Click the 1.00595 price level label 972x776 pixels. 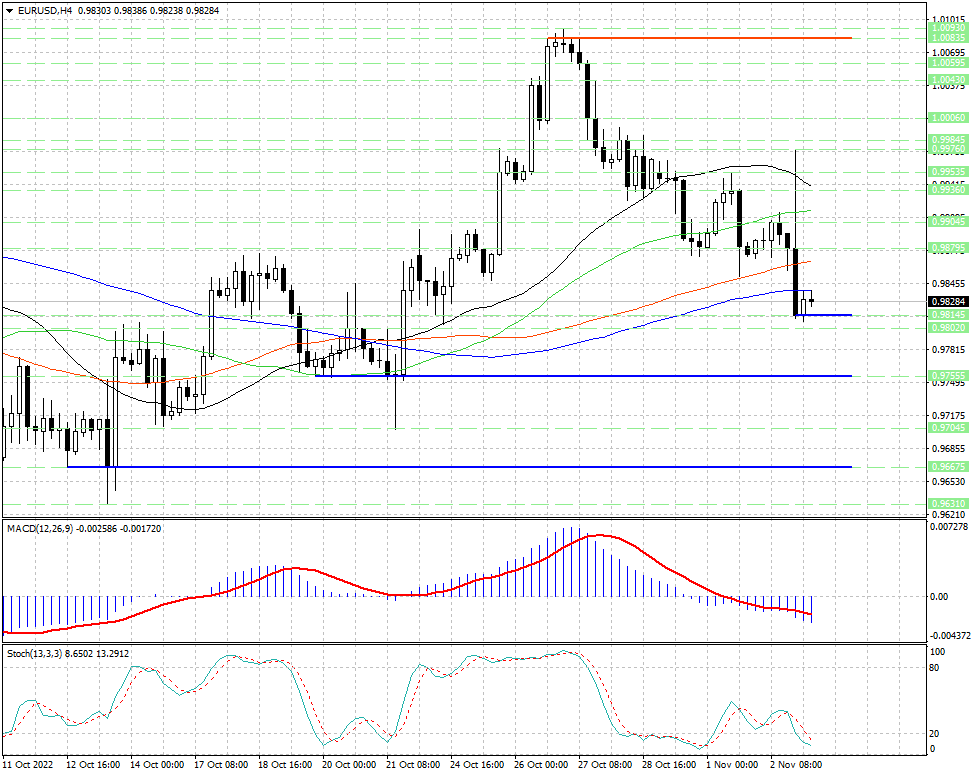click(x=948, y=63)
